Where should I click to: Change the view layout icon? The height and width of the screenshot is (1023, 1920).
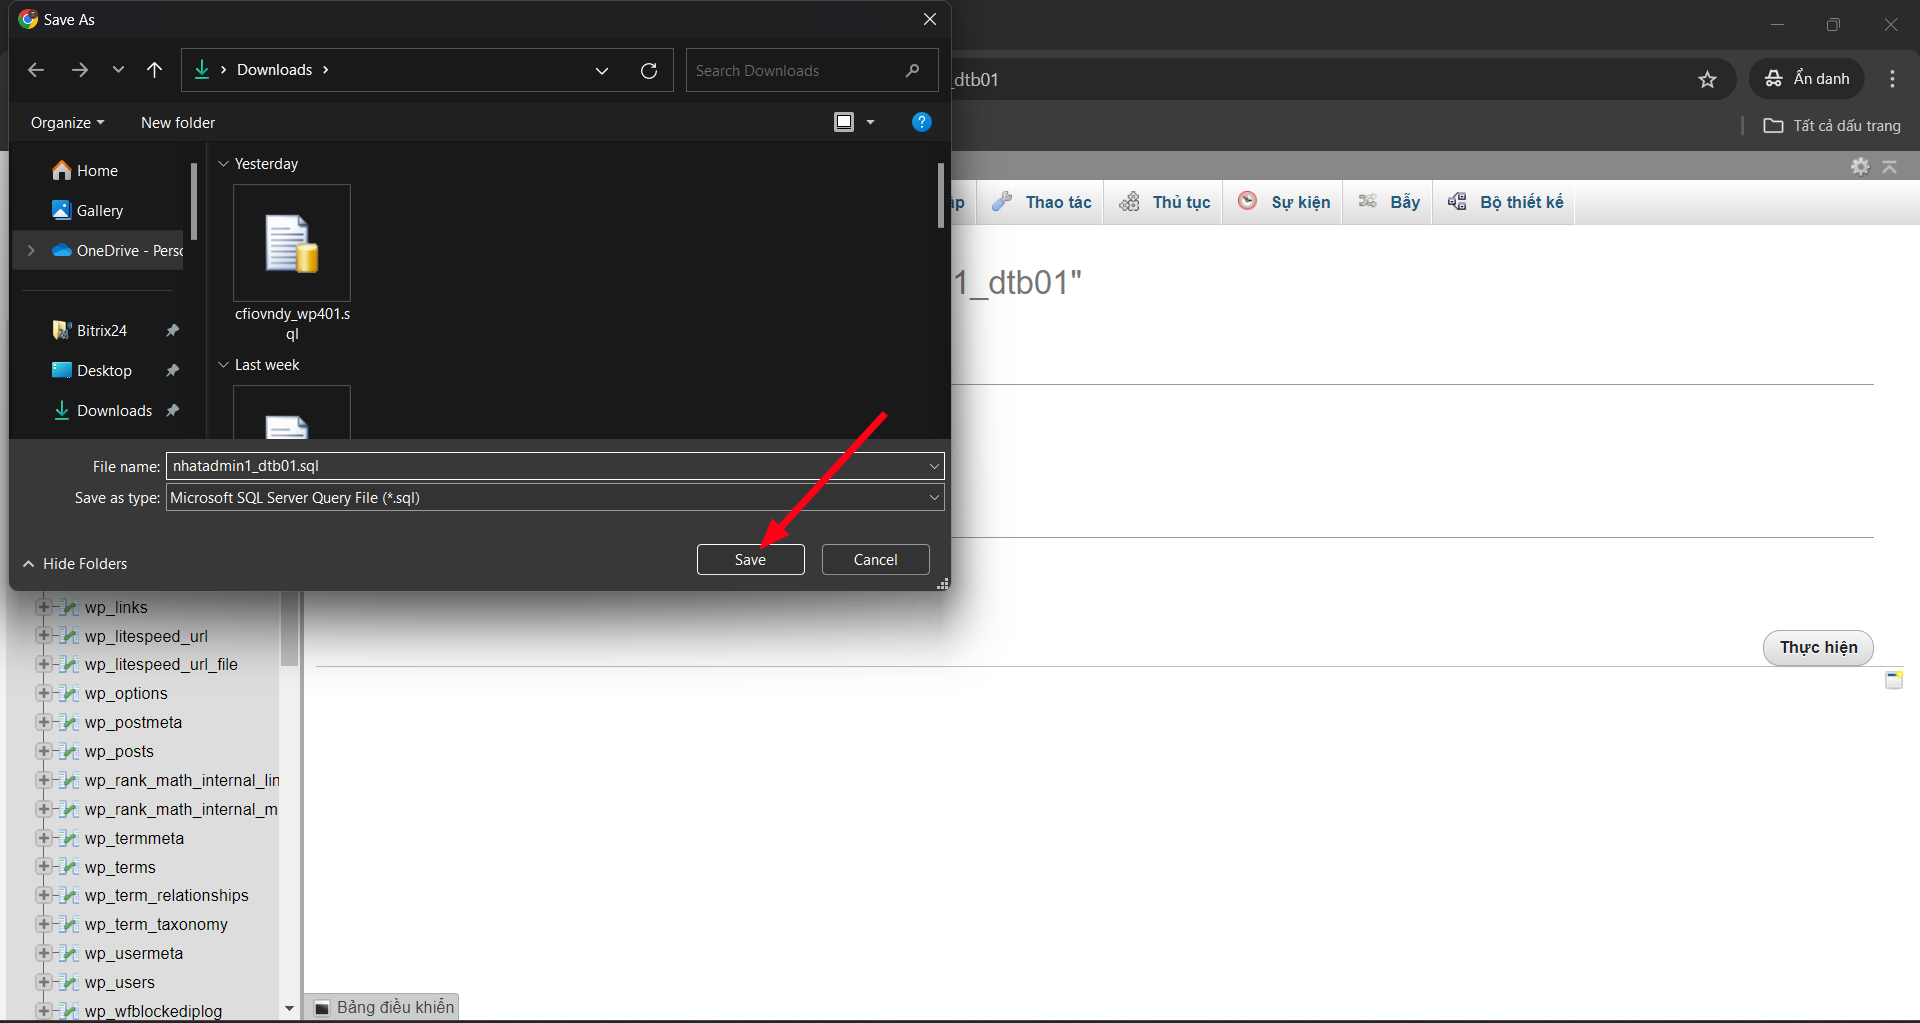pos(844,122)
